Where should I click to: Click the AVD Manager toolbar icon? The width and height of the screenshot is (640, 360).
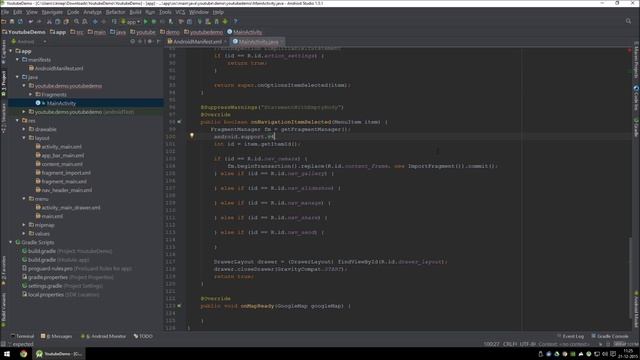click(208, 22)
